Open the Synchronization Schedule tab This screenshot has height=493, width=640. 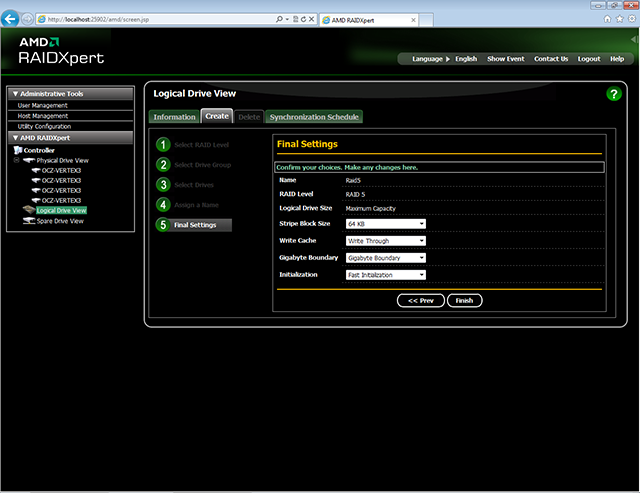pyautogui.click(x=314, y=117)
